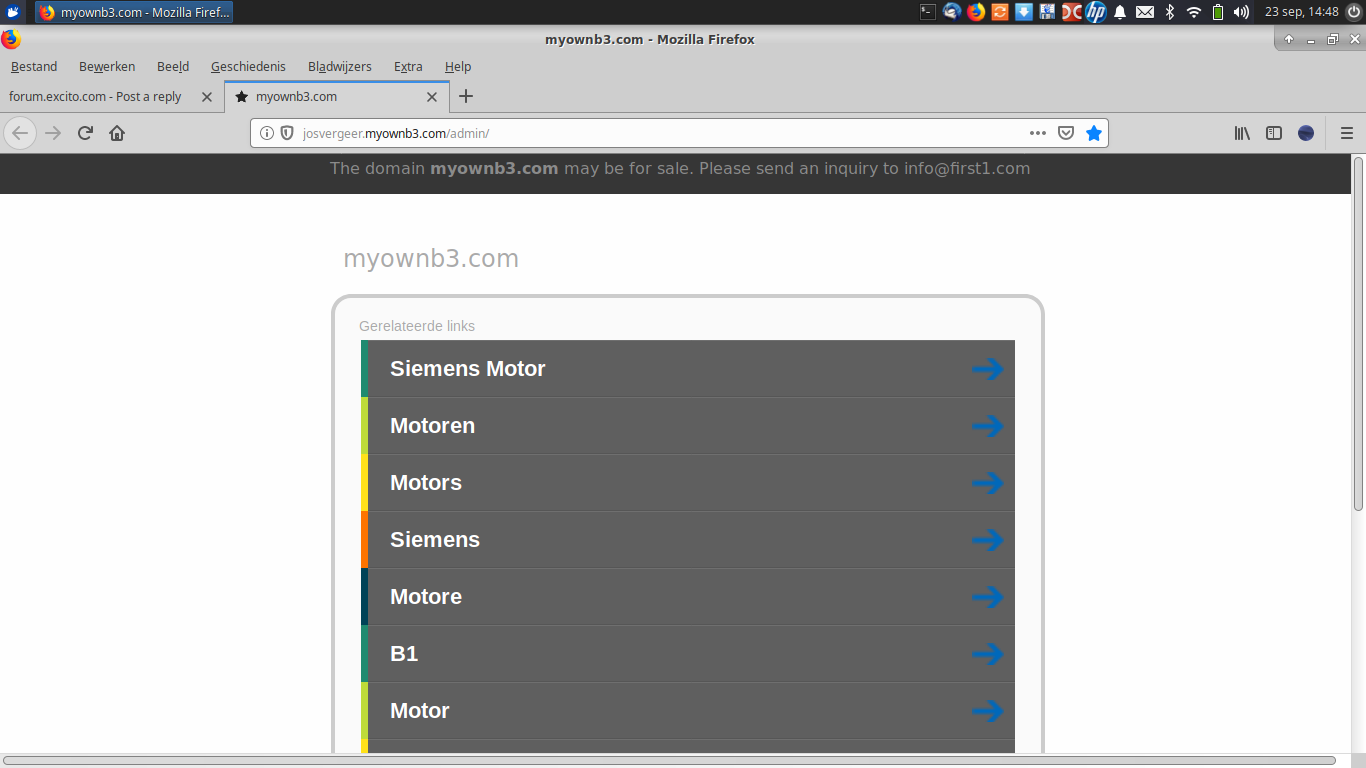Open the clock showing 23 sep, 14:48
The height and width of the screenshot is (768, 1366).
1301,12
